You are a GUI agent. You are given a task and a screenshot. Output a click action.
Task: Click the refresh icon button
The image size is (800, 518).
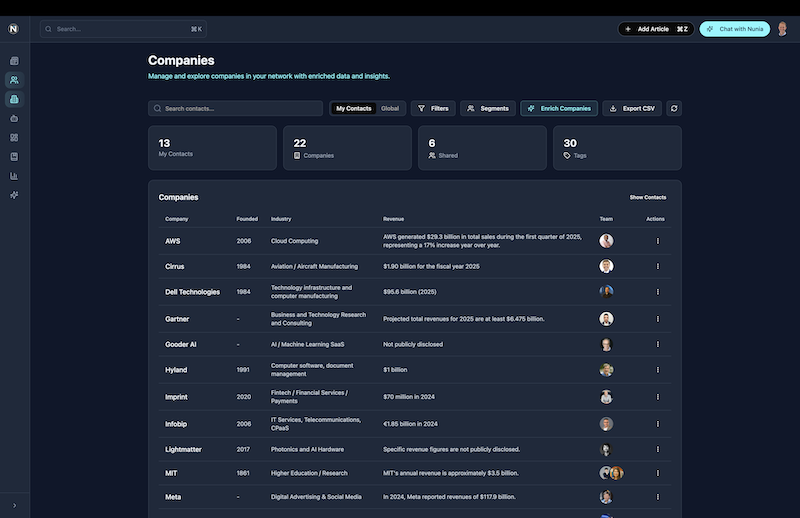point(674,108)
